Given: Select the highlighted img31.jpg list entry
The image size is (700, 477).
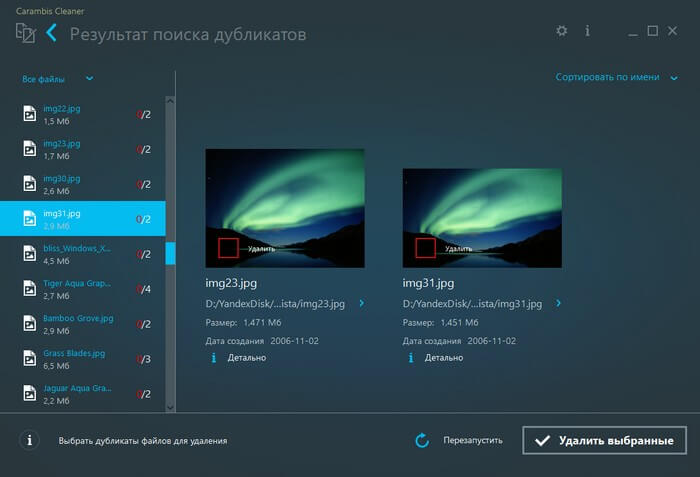Looking at the screenshot, I should (83, 218).
